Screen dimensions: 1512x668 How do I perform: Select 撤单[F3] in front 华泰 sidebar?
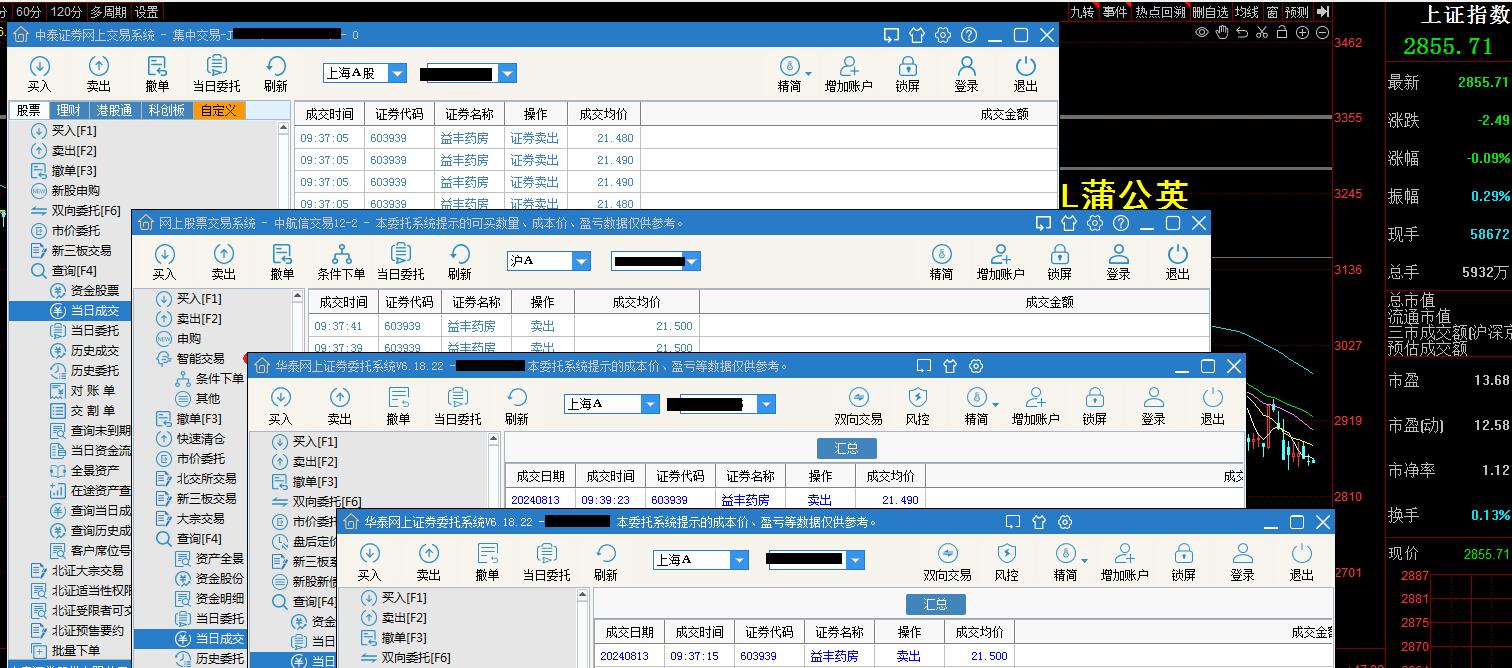[x=404, y=637]
